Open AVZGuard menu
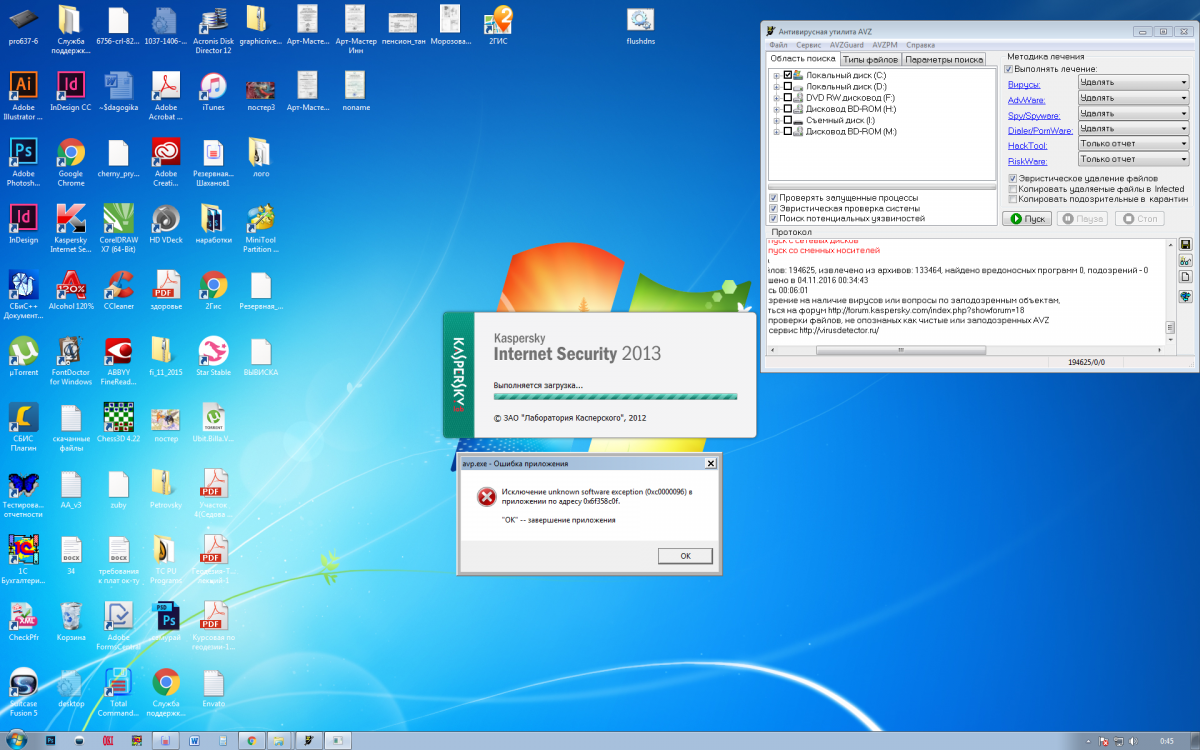1200x750 pixels. pyautogui.click(x=846, y=45)
